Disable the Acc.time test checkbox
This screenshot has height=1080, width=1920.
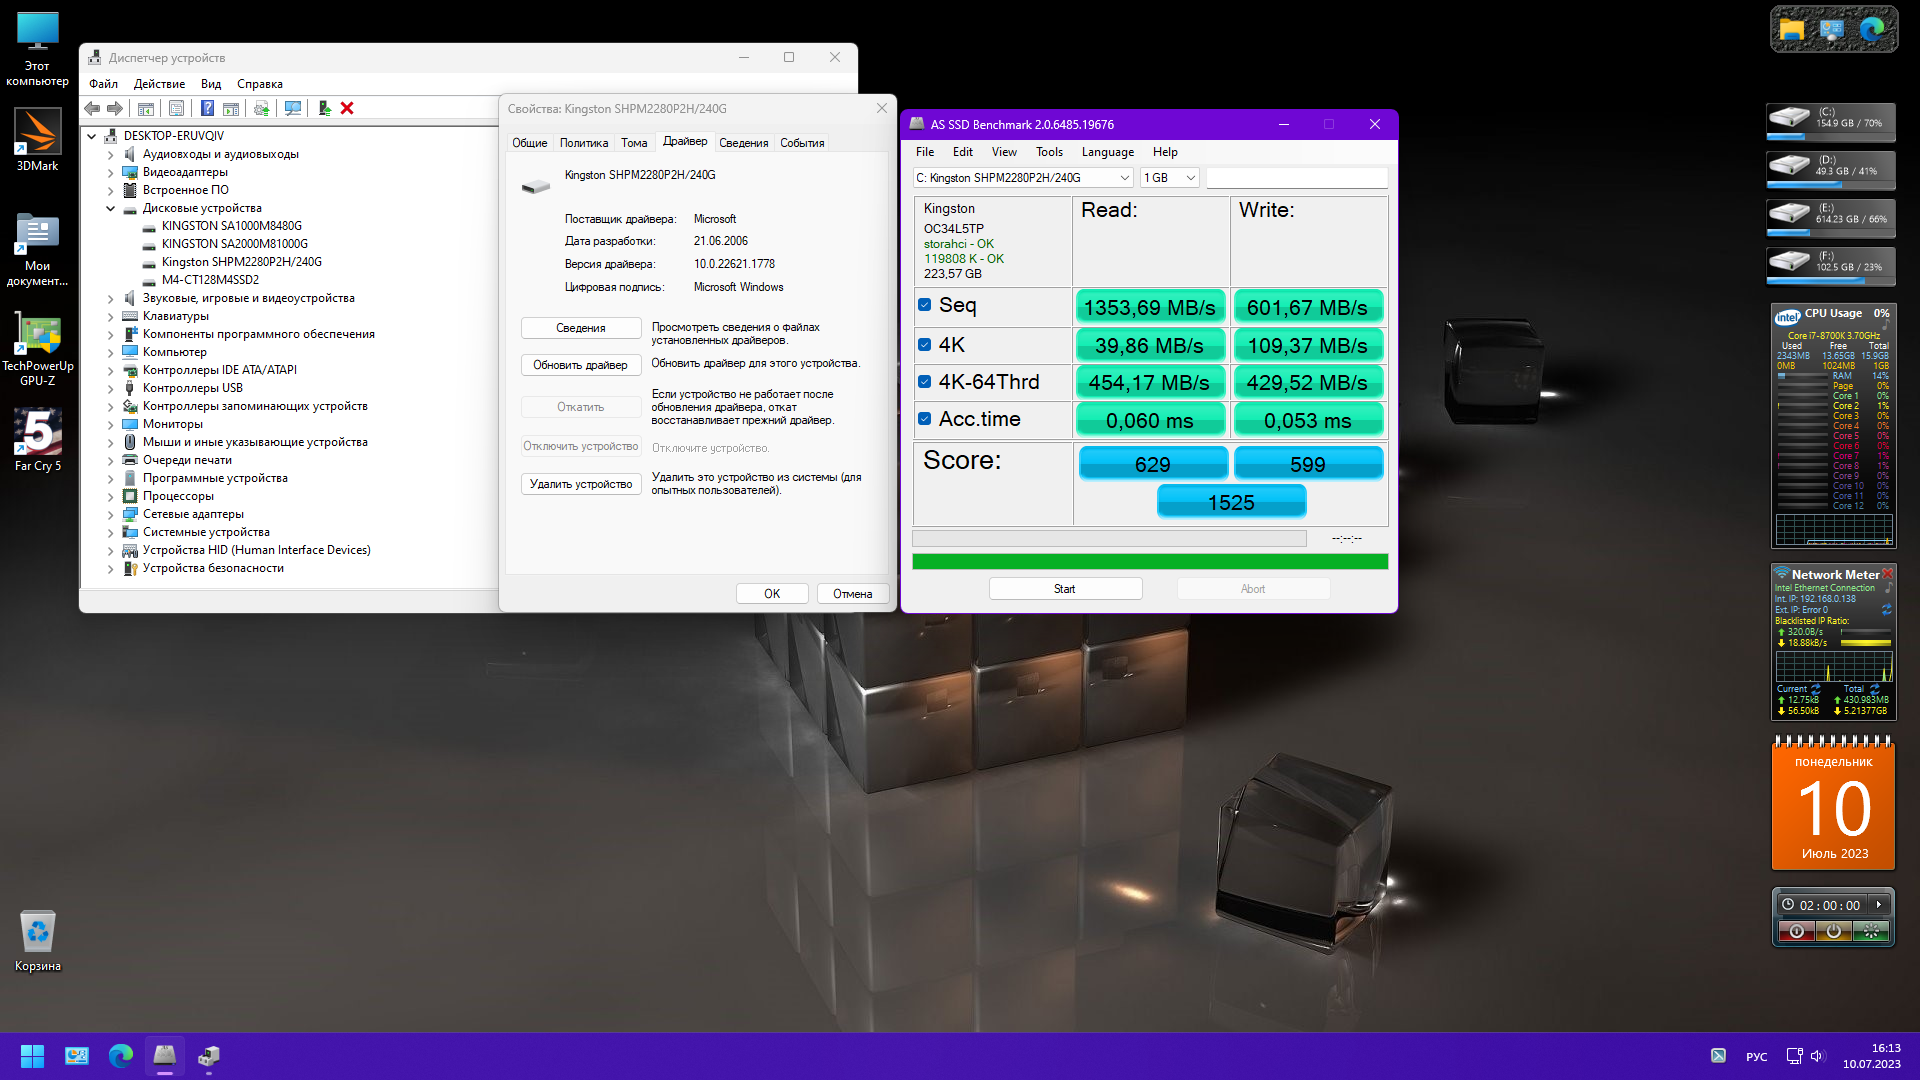pyautogui.click(x=925, y=419)
